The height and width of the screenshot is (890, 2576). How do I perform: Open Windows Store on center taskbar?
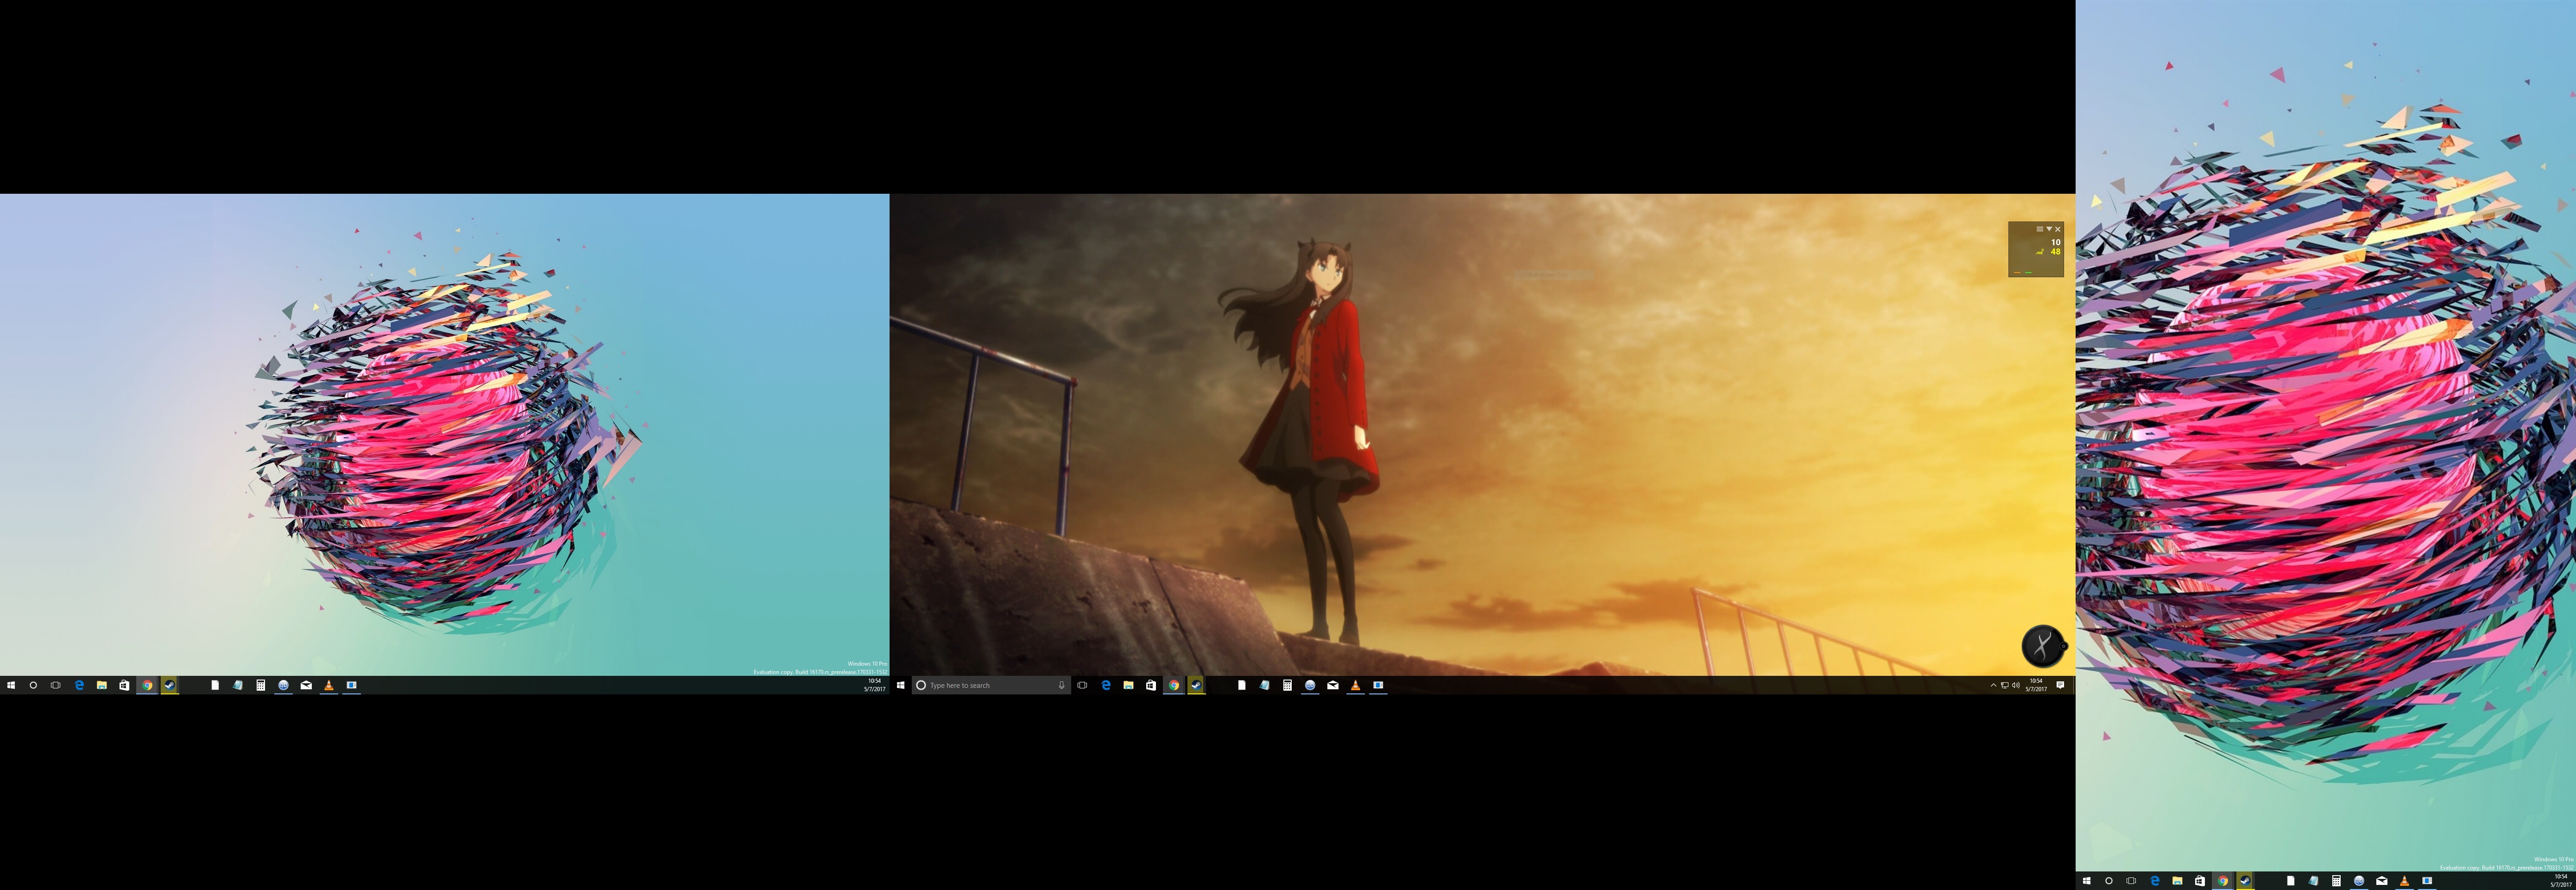click(x=1151, y=685)
